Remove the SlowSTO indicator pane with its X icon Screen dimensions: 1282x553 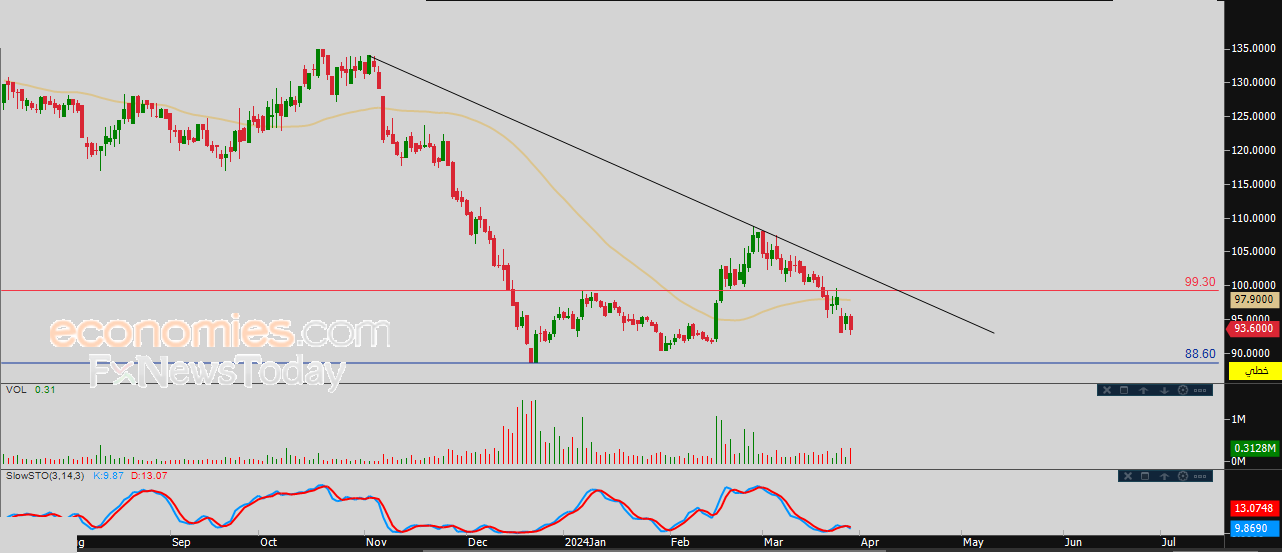[x=1128, y=476]
